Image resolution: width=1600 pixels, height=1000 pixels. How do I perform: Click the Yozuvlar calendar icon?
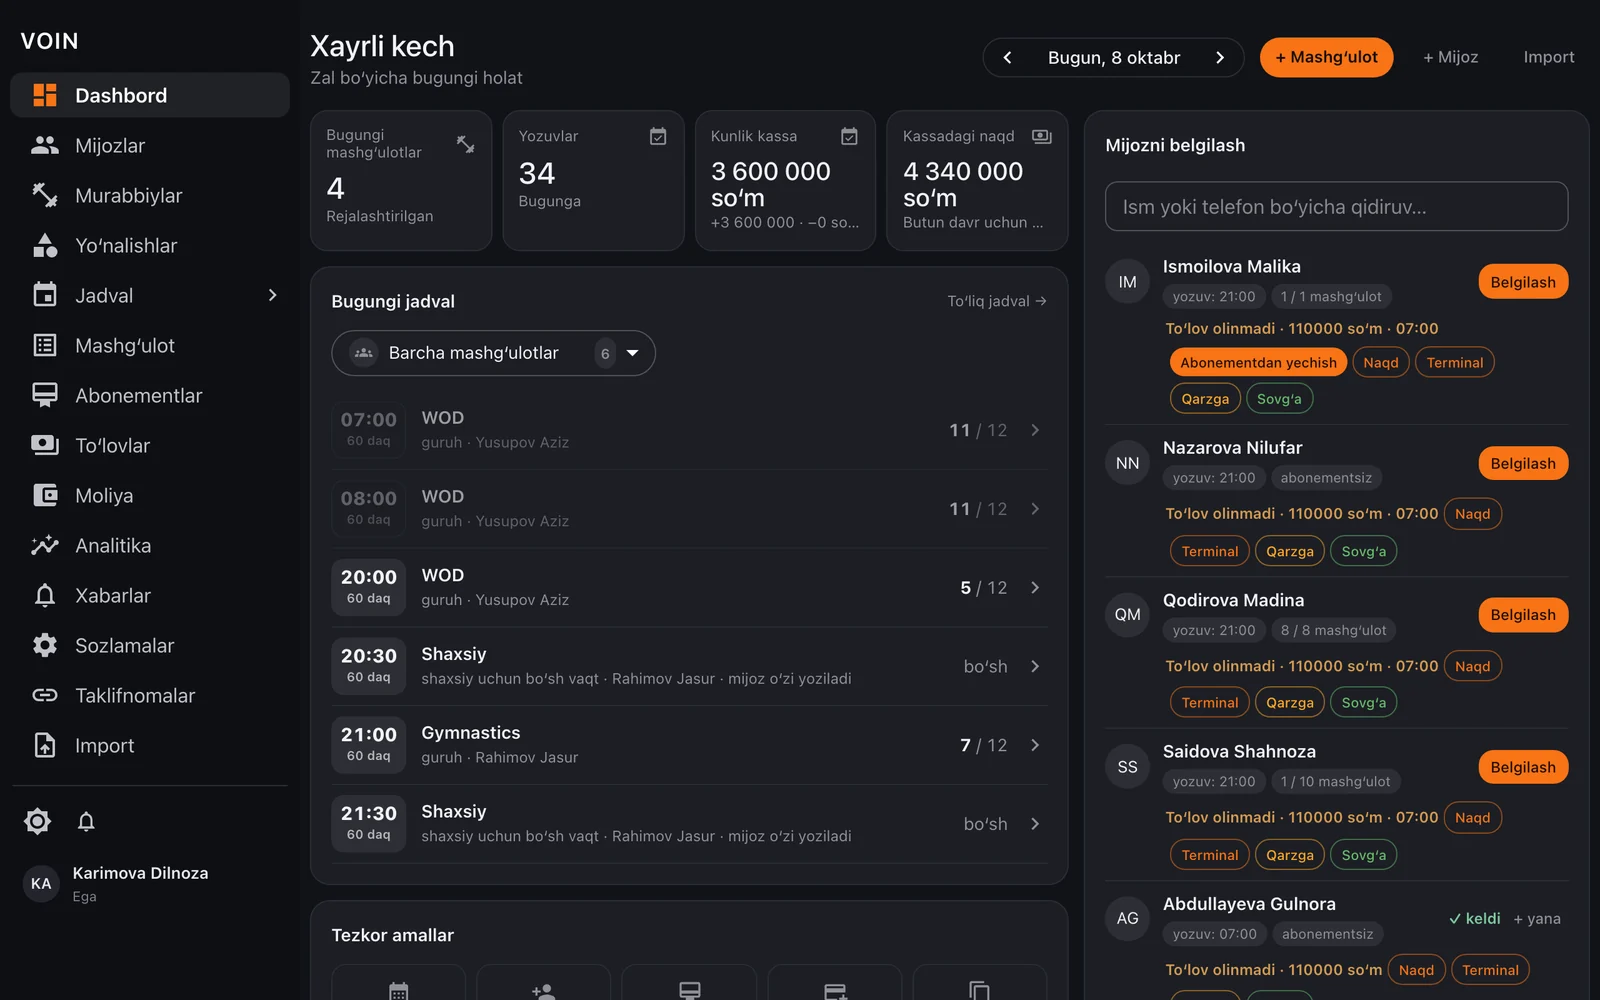tap(658, 136)
